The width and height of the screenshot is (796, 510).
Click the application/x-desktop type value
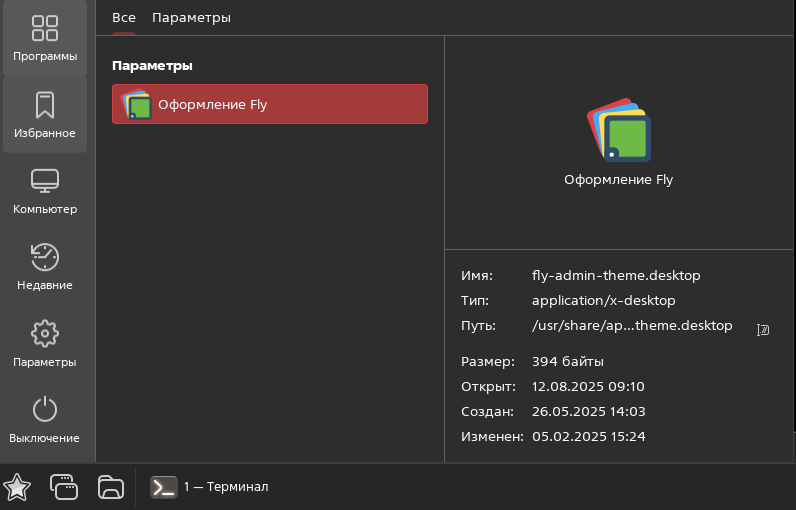pyautogui.click(x=603, y=300)
